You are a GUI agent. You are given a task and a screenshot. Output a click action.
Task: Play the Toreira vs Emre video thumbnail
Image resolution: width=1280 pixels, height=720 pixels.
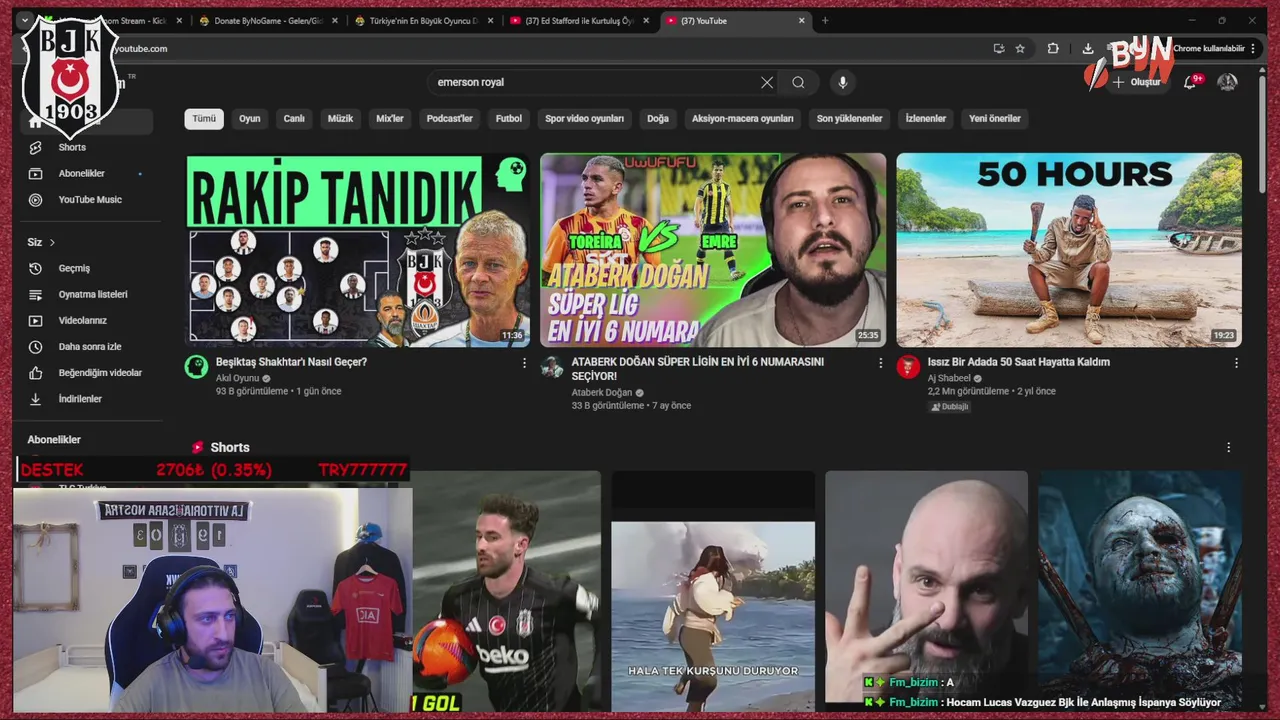(713, 250)
